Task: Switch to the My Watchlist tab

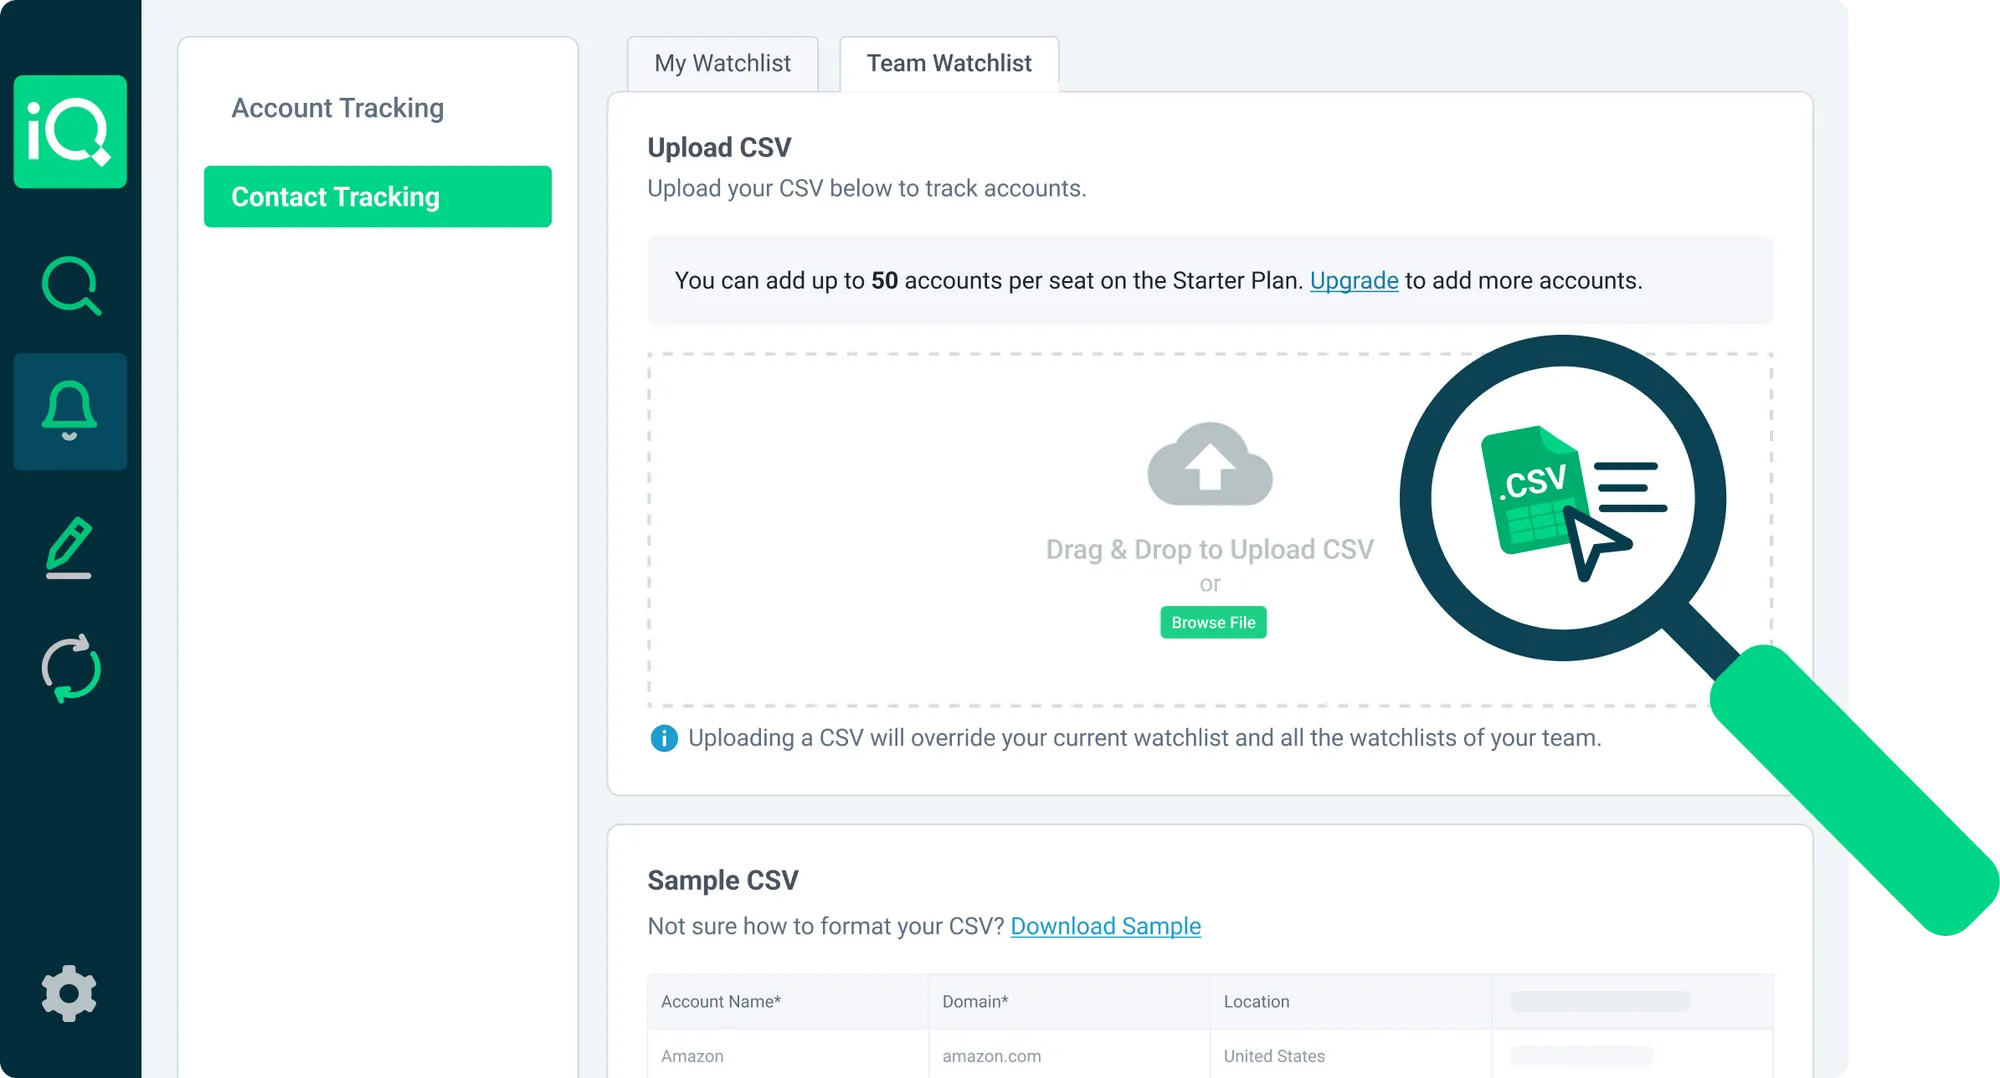Action: [722, 63]
